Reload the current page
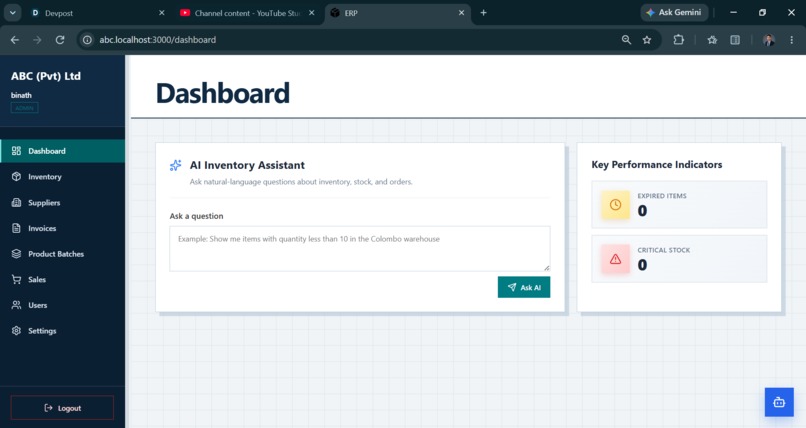Screen dimensions: 806x428 (x=60, y=40)
